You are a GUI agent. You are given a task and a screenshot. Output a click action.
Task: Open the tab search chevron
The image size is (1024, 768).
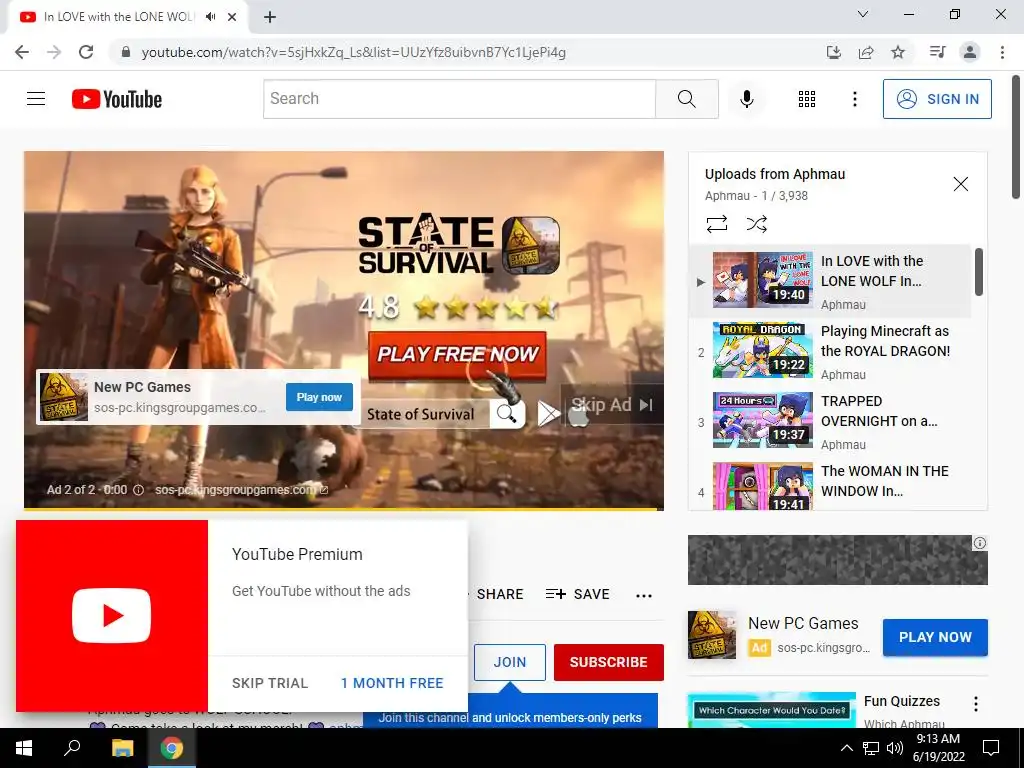point(863,14)
